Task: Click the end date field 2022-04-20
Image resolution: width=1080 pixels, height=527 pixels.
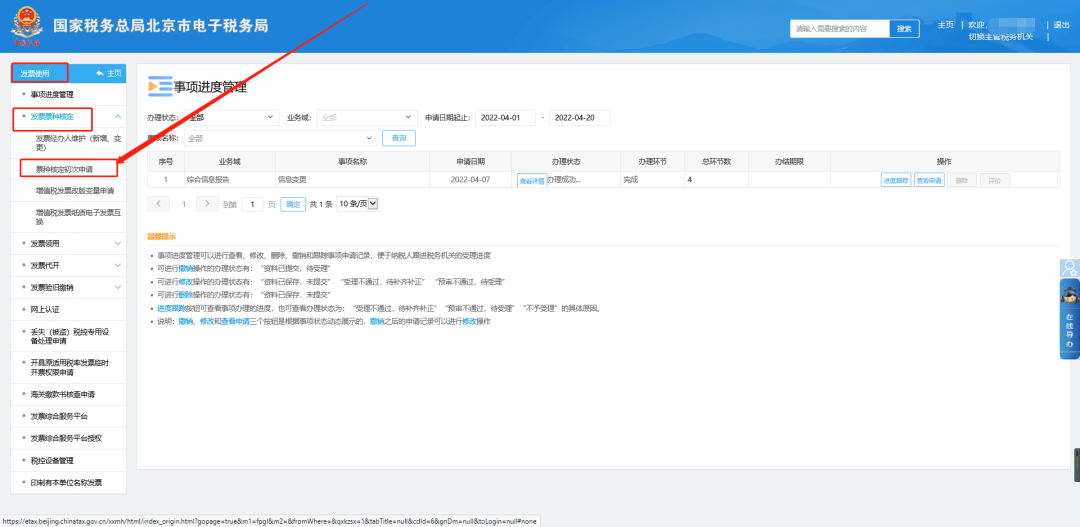Action: [580, 118]
